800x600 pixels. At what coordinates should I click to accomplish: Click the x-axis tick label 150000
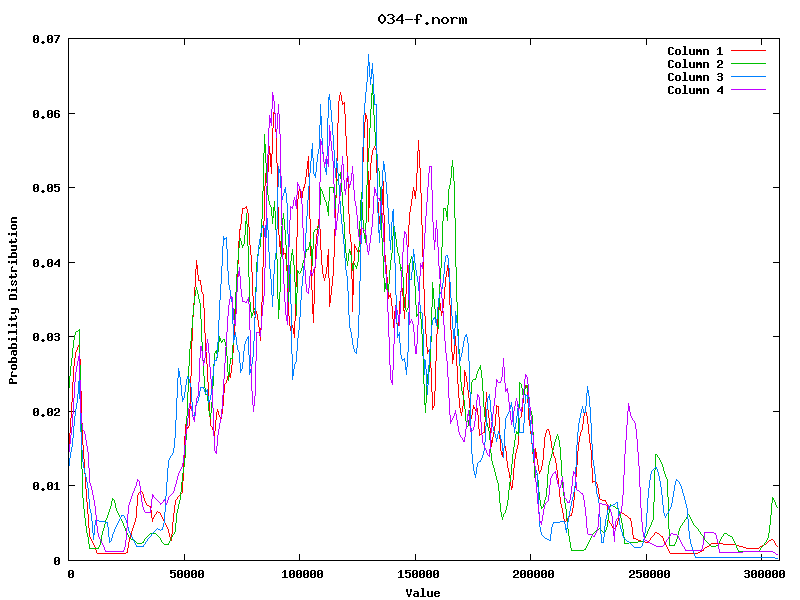418,574
